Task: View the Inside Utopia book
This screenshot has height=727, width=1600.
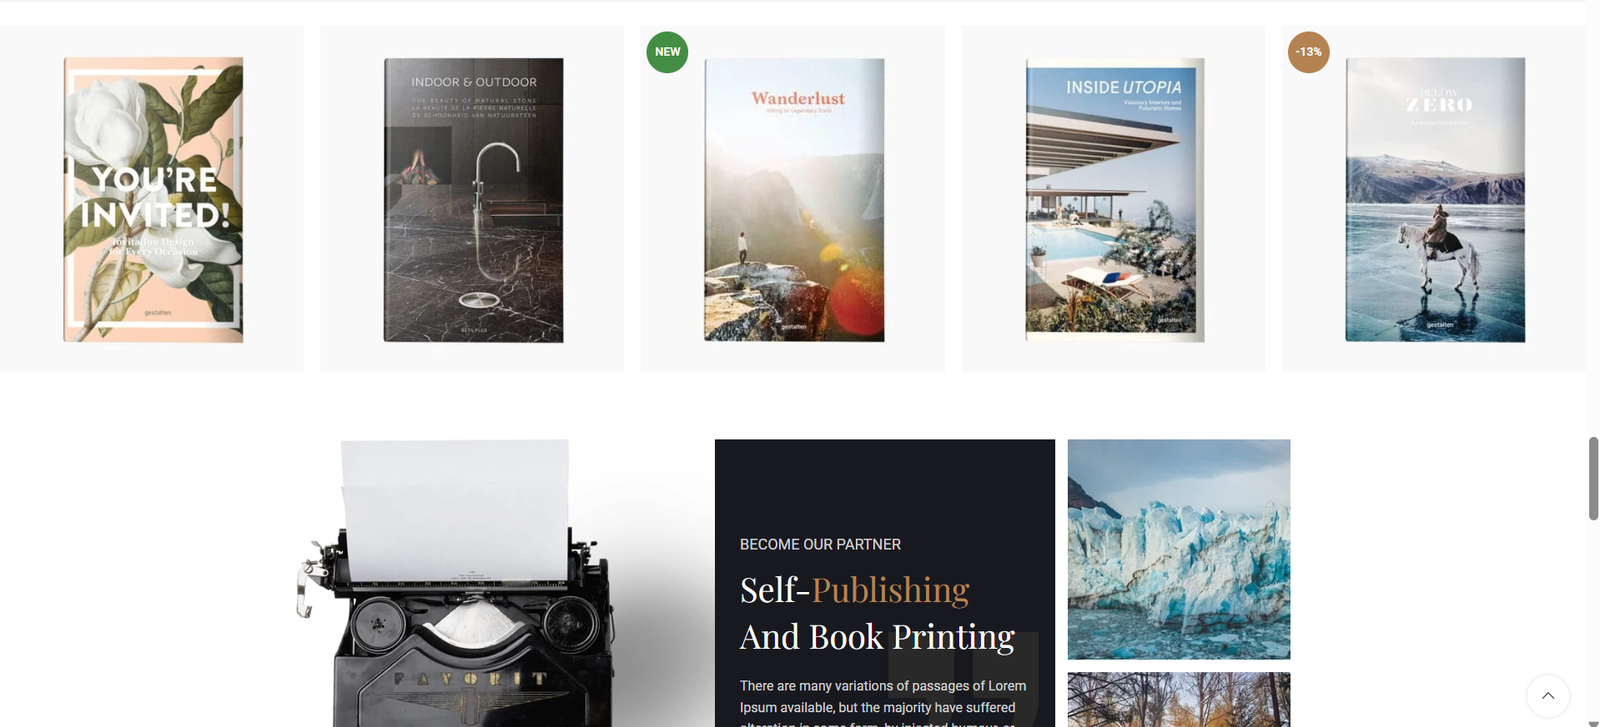Action: tap(1115, 200)
